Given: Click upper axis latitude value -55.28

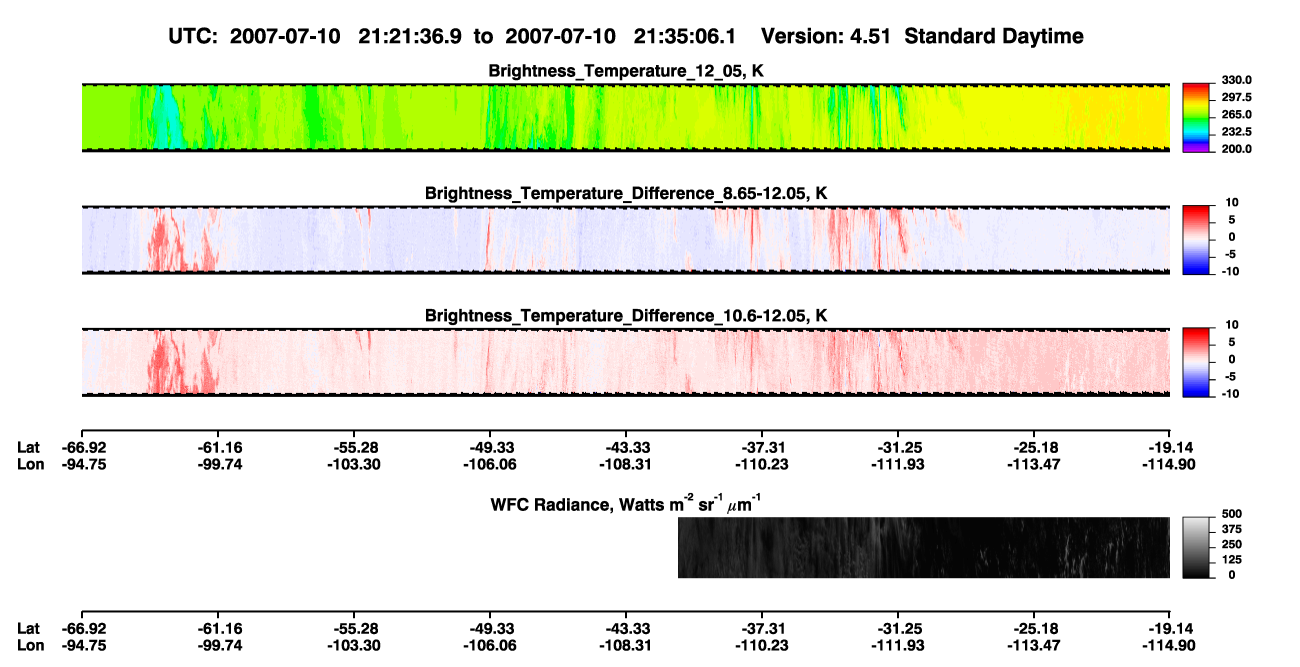Looking at the screenshot, I should click(x=353, y=447).
